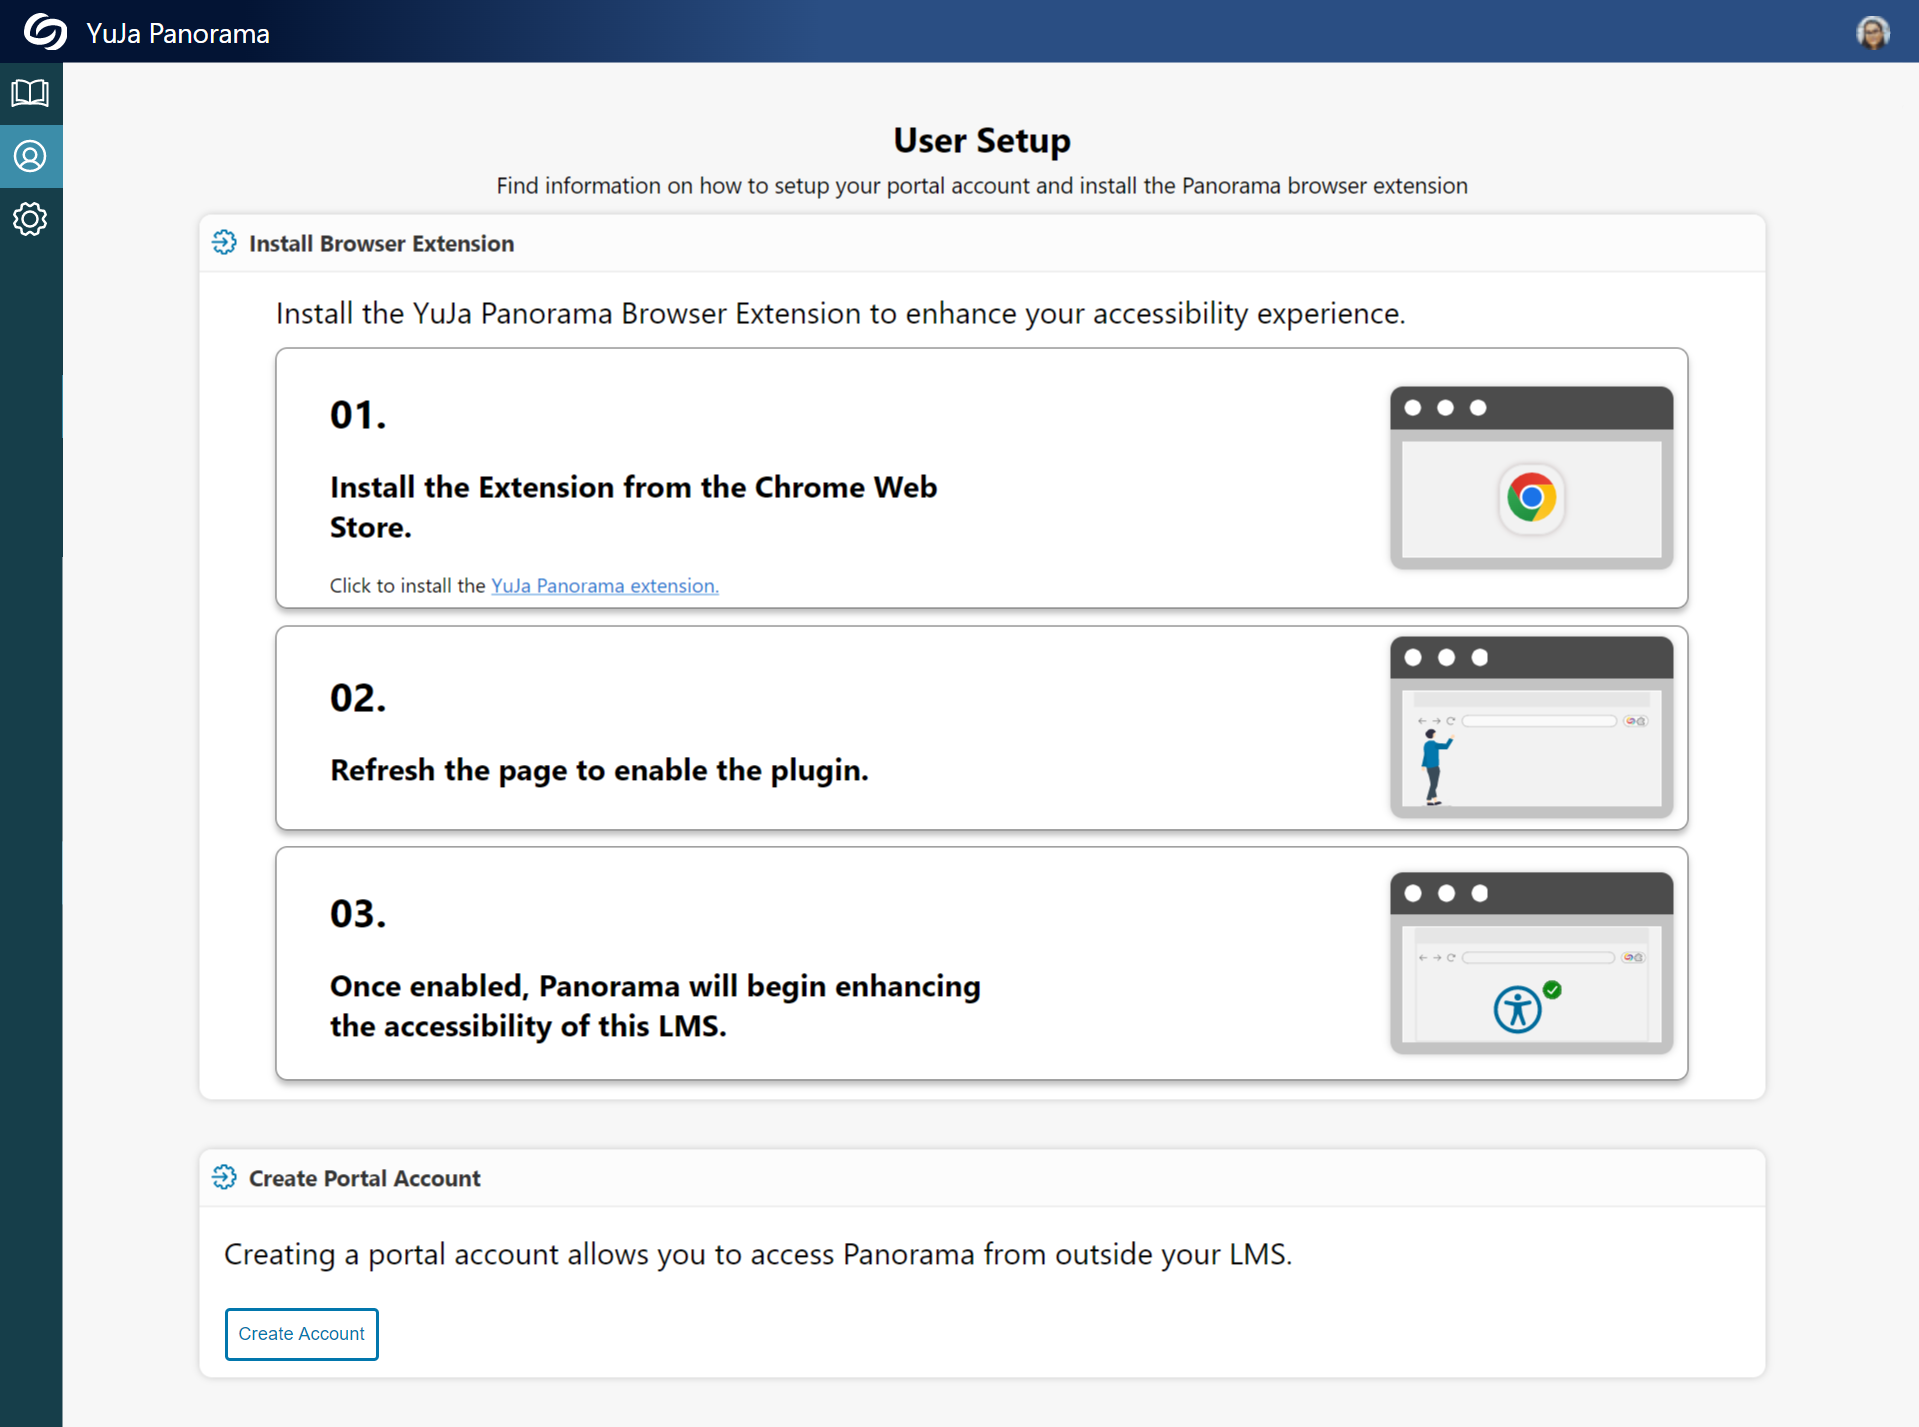
Task: Click the Refresh the page step text
Action: coord(598,770)
